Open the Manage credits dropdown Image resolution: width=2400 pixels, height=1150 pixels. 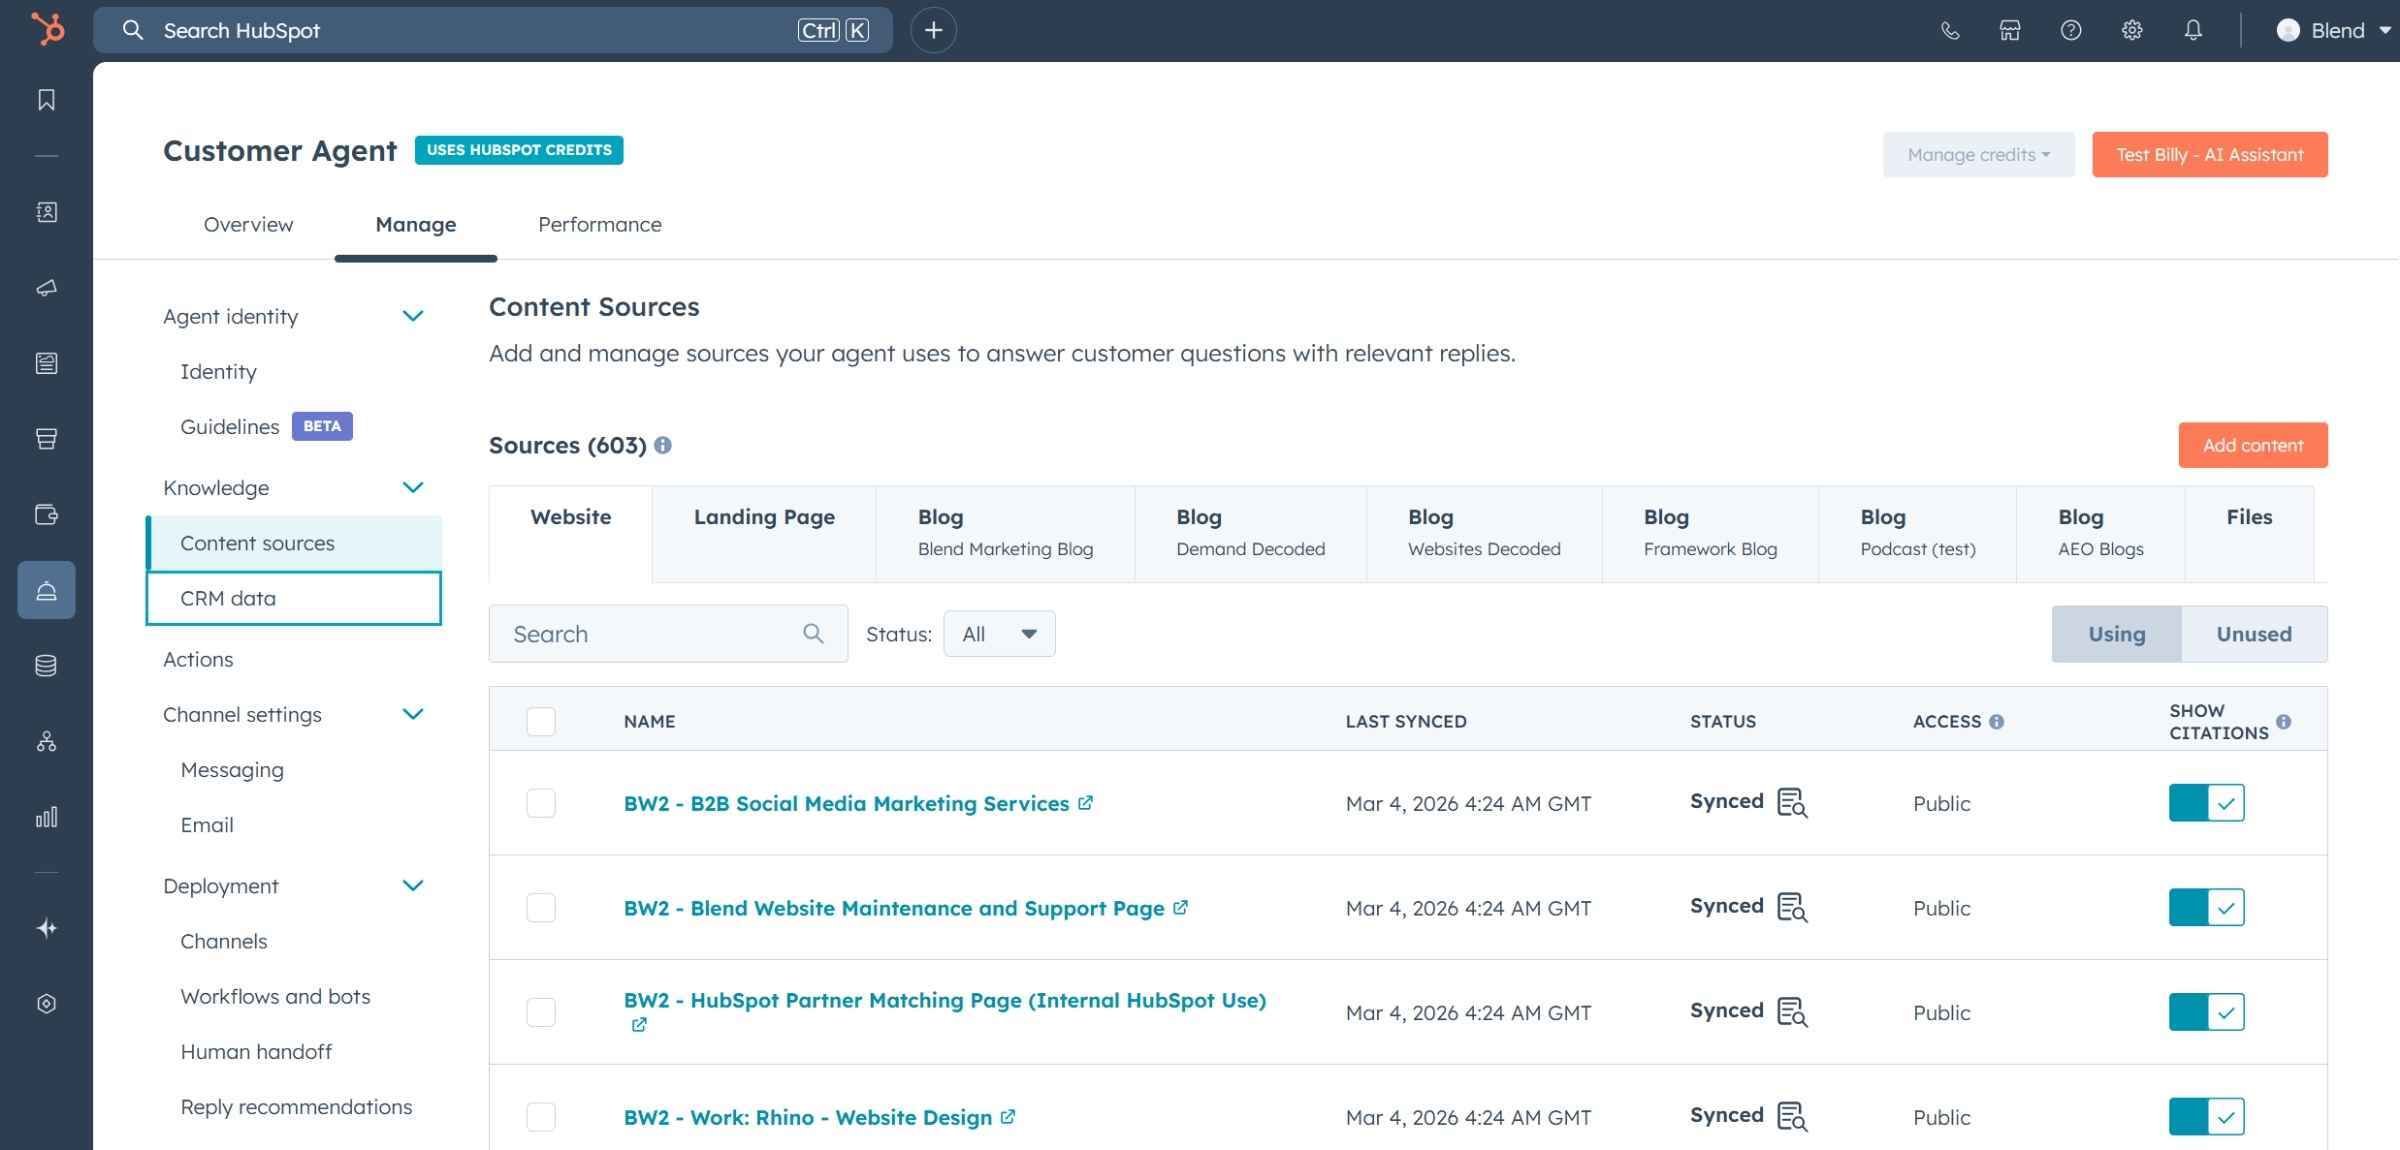1977,155
